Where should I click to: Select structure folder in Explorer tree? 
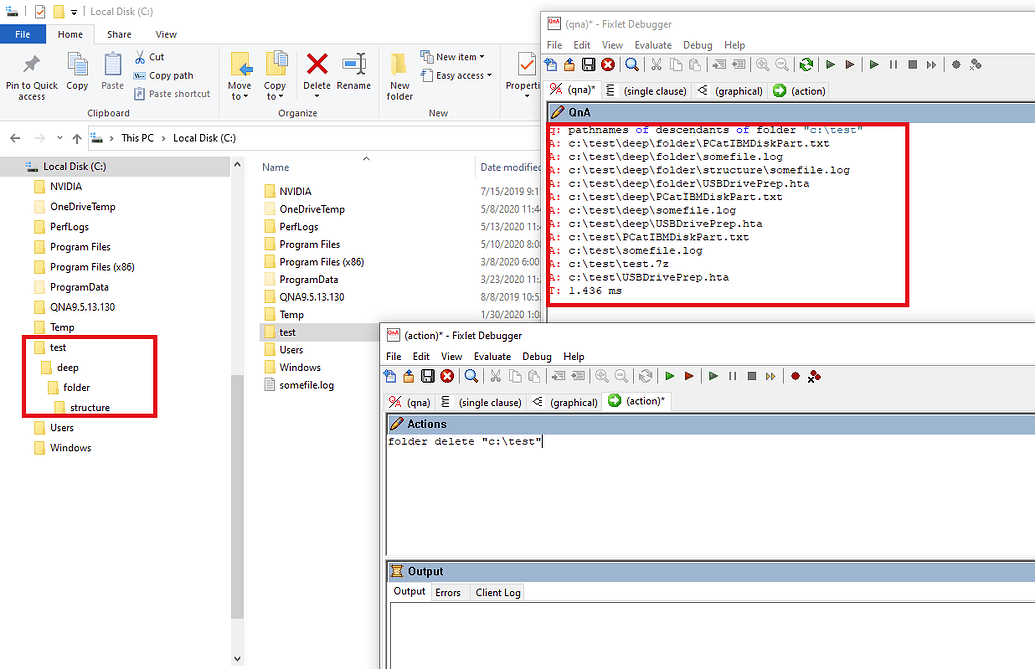[90, 408]
